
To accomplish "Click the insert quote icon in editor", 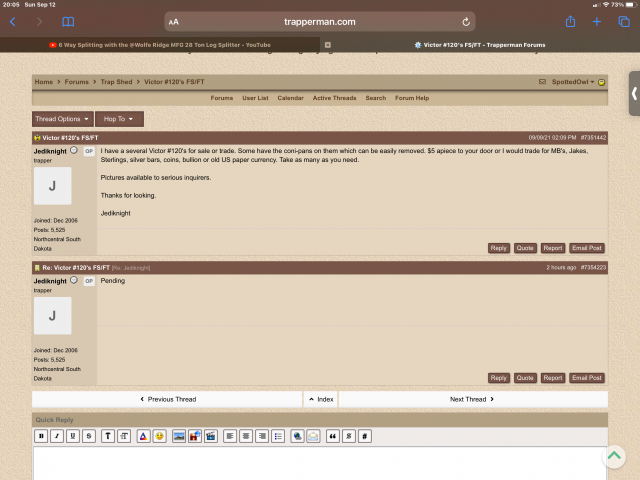I will (x=331, y=436).
